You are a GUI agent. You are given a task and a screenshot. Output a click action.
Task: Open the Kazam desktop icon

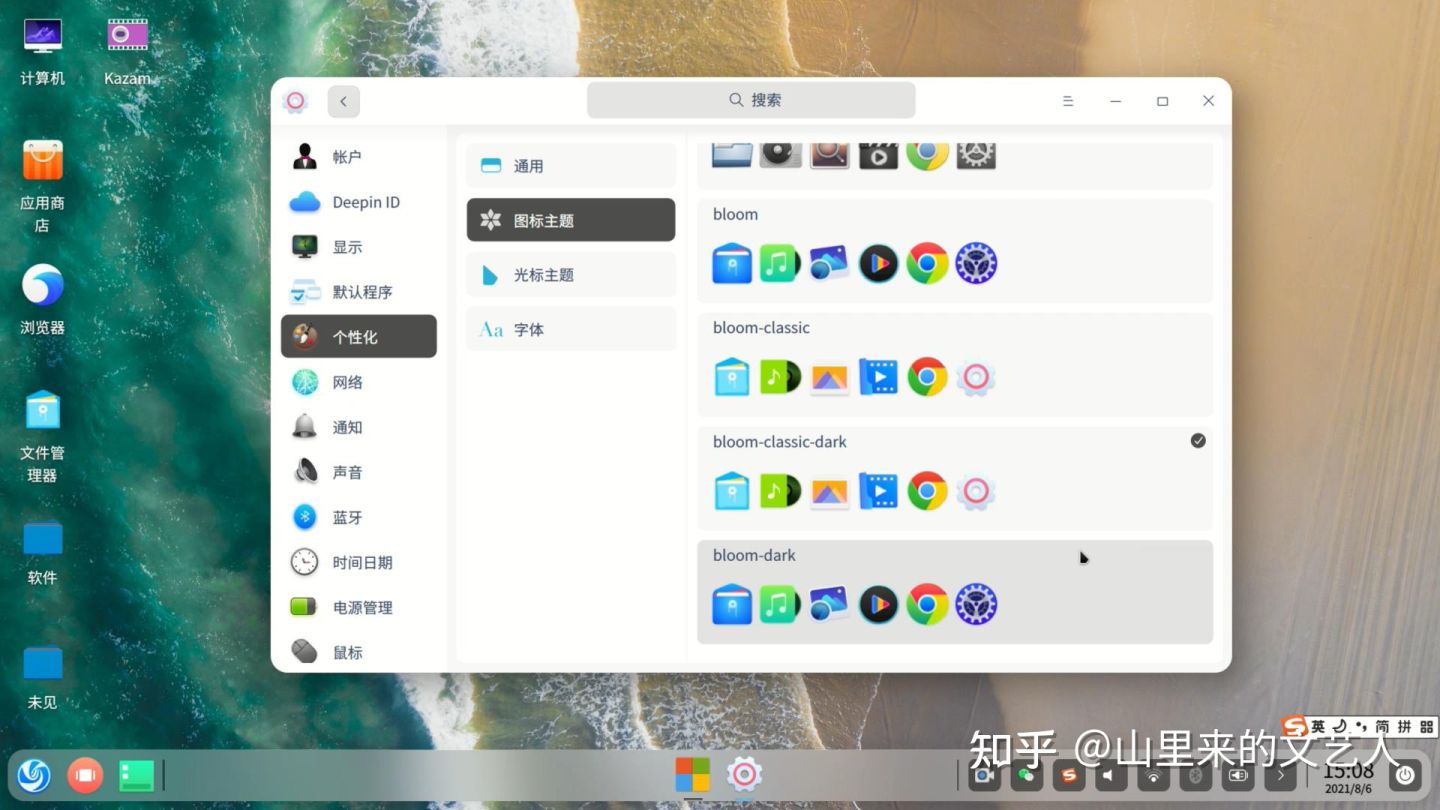tap(127, 50)
